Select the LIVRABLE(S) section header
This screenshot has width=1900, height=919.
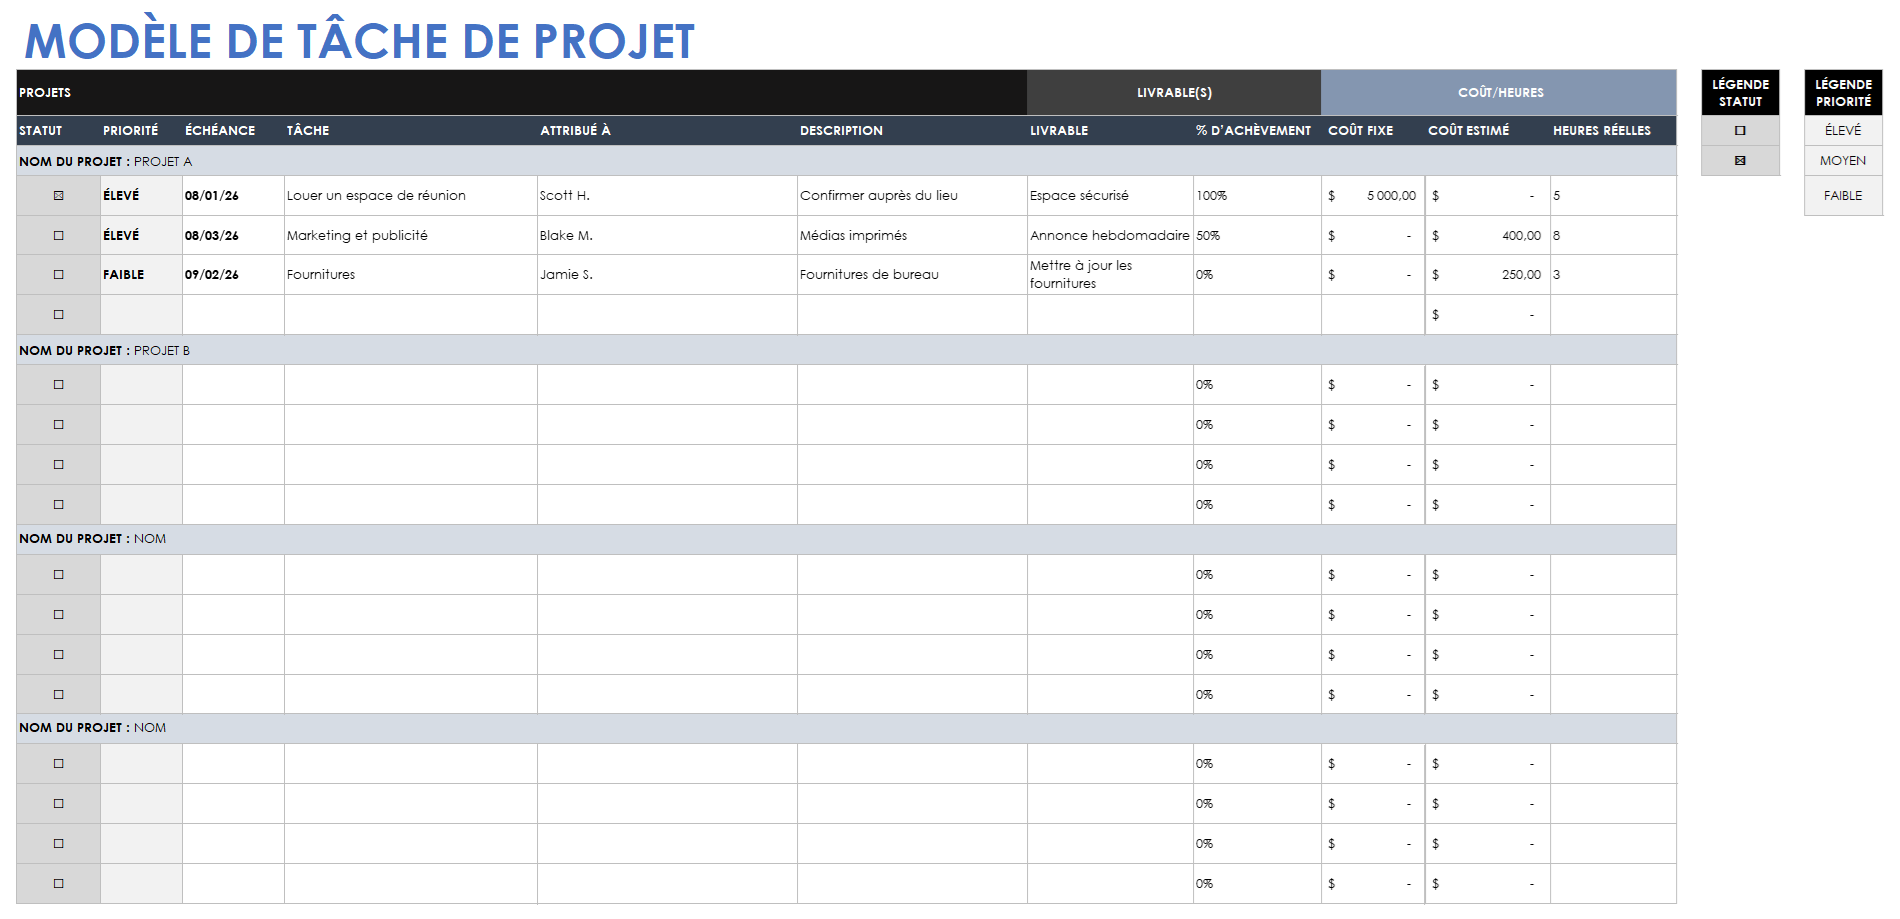coord(1174,93)
